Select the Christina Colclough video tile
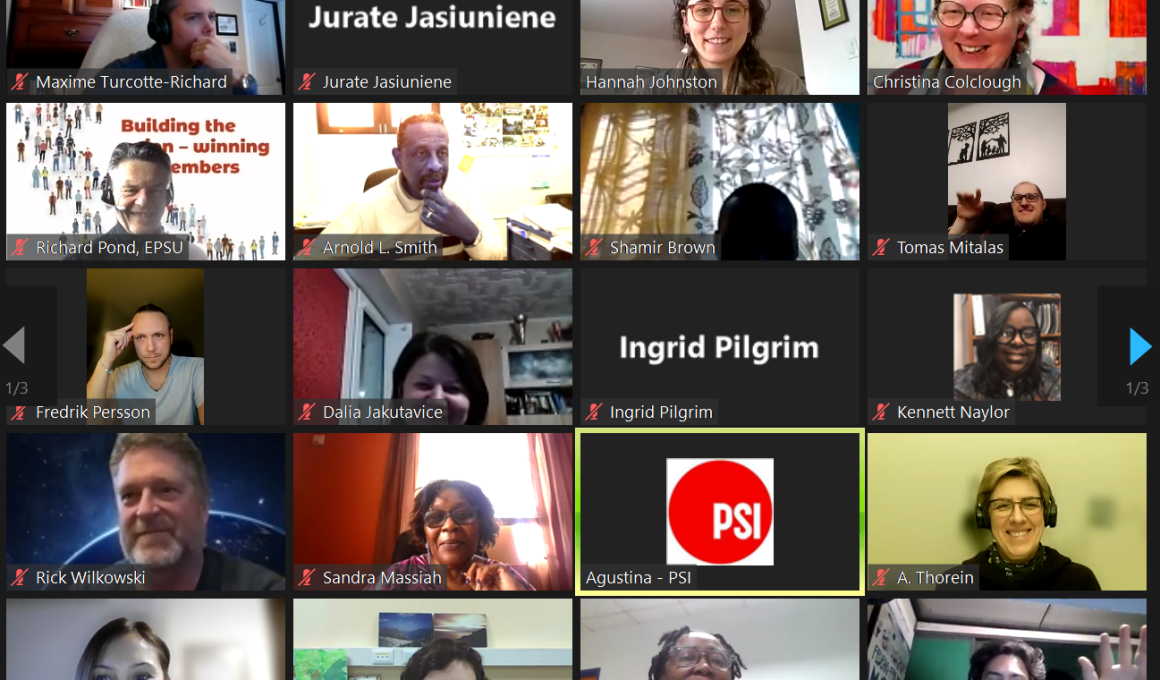This screenshot has width=1160, height=680. (1006, 40)
